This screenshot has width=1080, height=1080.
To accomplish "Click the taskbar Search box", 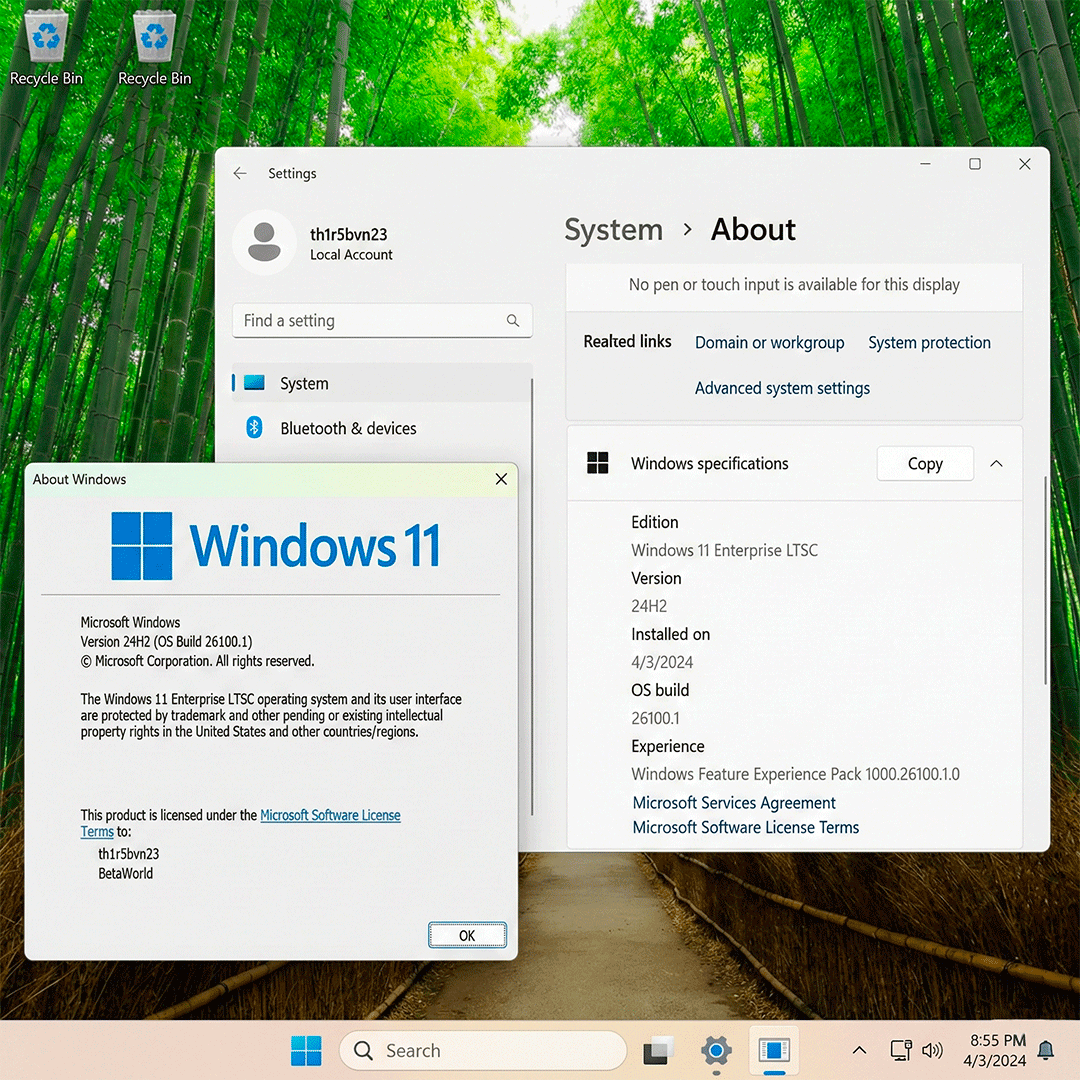I will tap(483, 1050).
